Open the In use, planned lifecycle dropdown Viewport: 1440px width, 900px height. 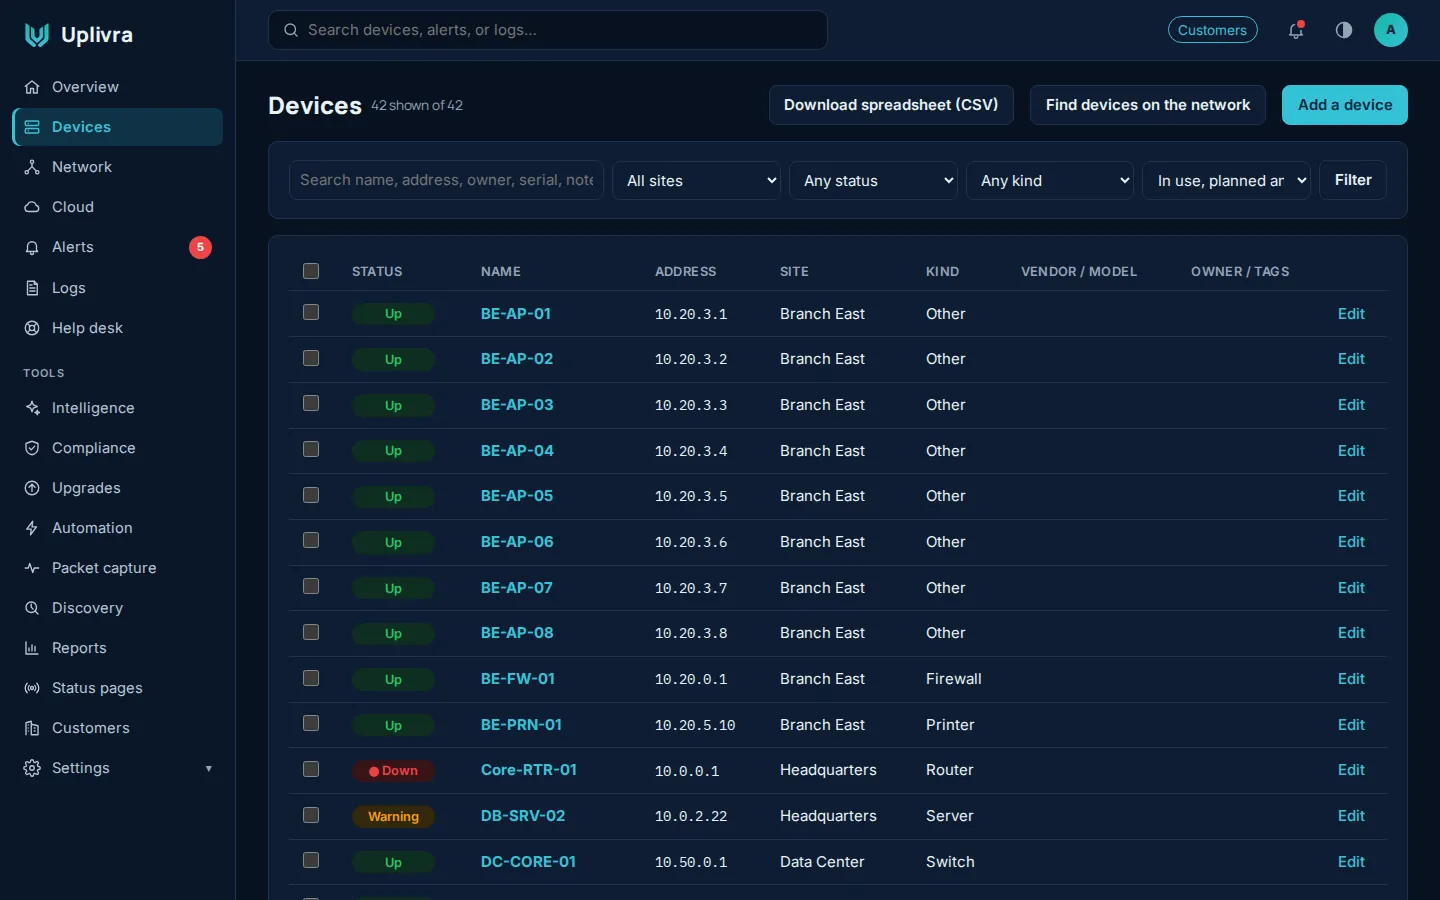(1226, 180)
